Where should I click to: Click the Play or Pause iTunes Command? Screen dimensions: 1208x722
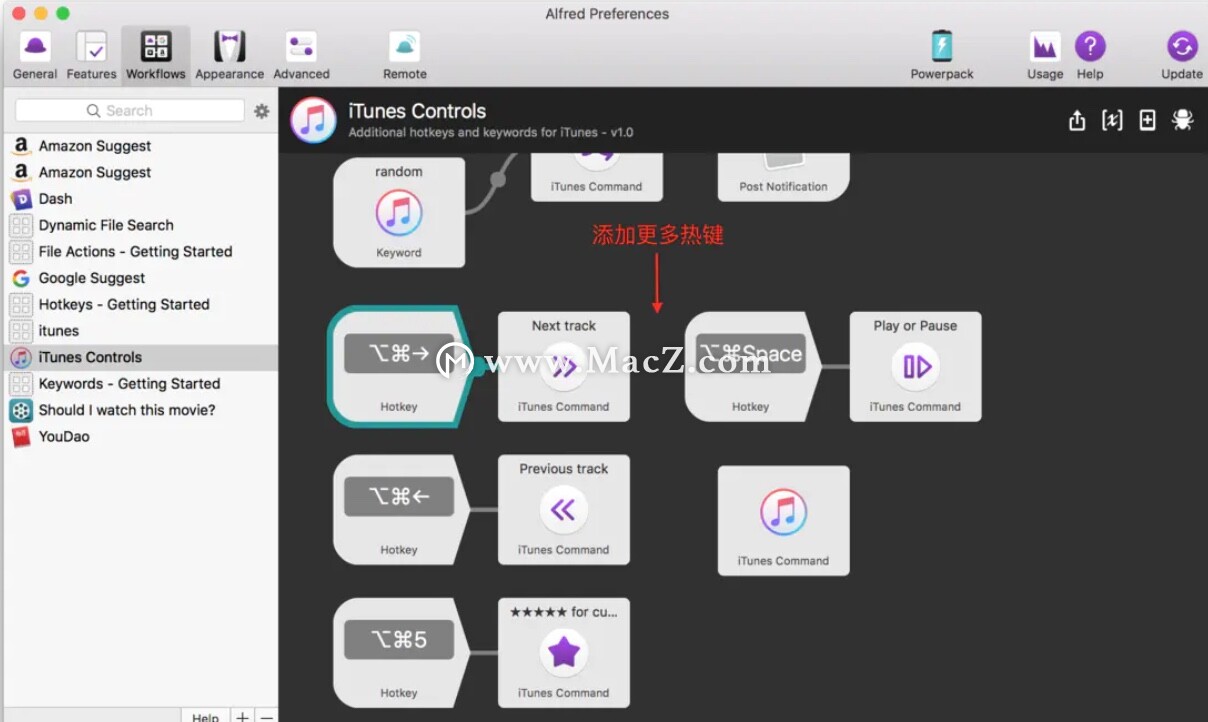click(915, 366)
